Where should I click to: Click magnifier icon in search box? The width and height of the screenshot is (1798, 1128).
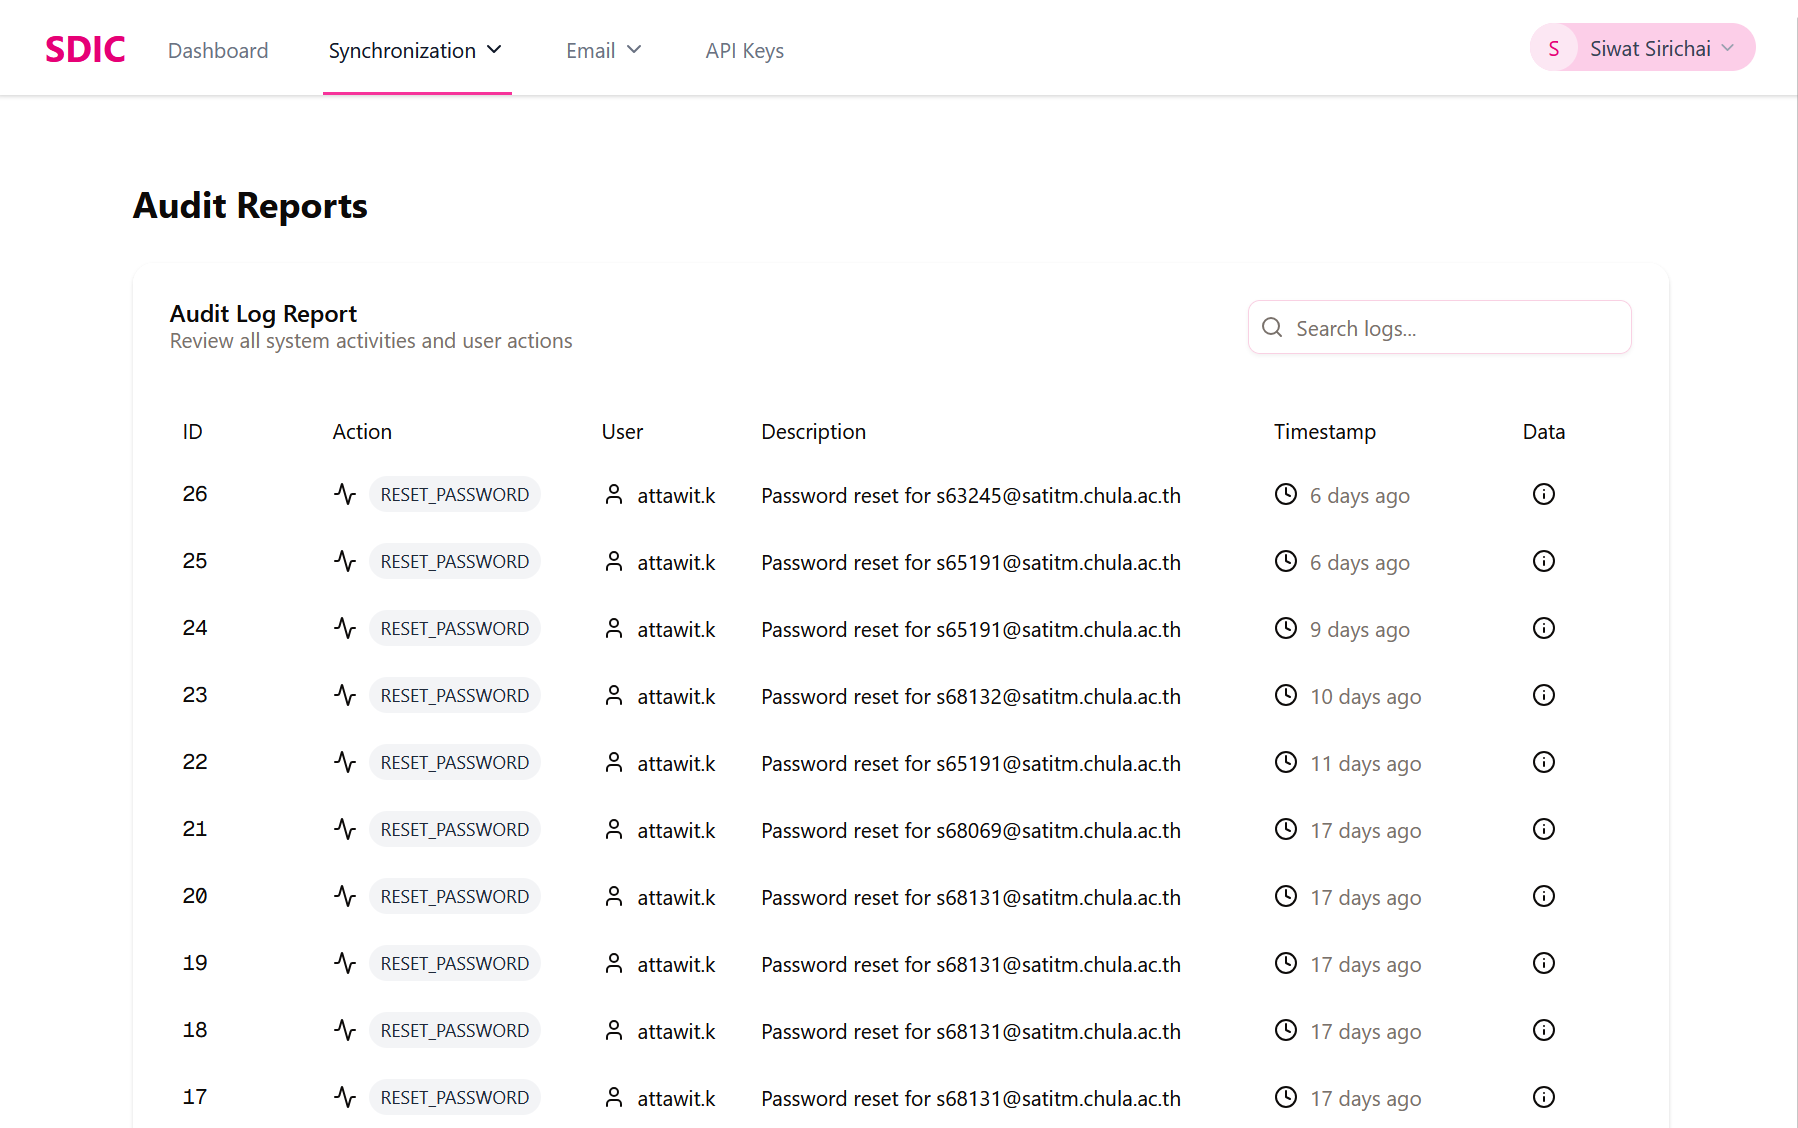[1272, 327]
